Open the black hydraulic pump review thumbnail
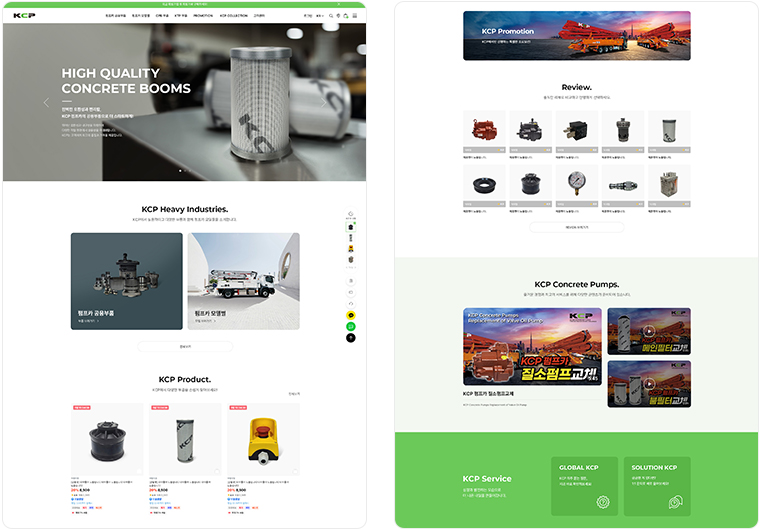The image size is (760, 530). pos(530,131)
